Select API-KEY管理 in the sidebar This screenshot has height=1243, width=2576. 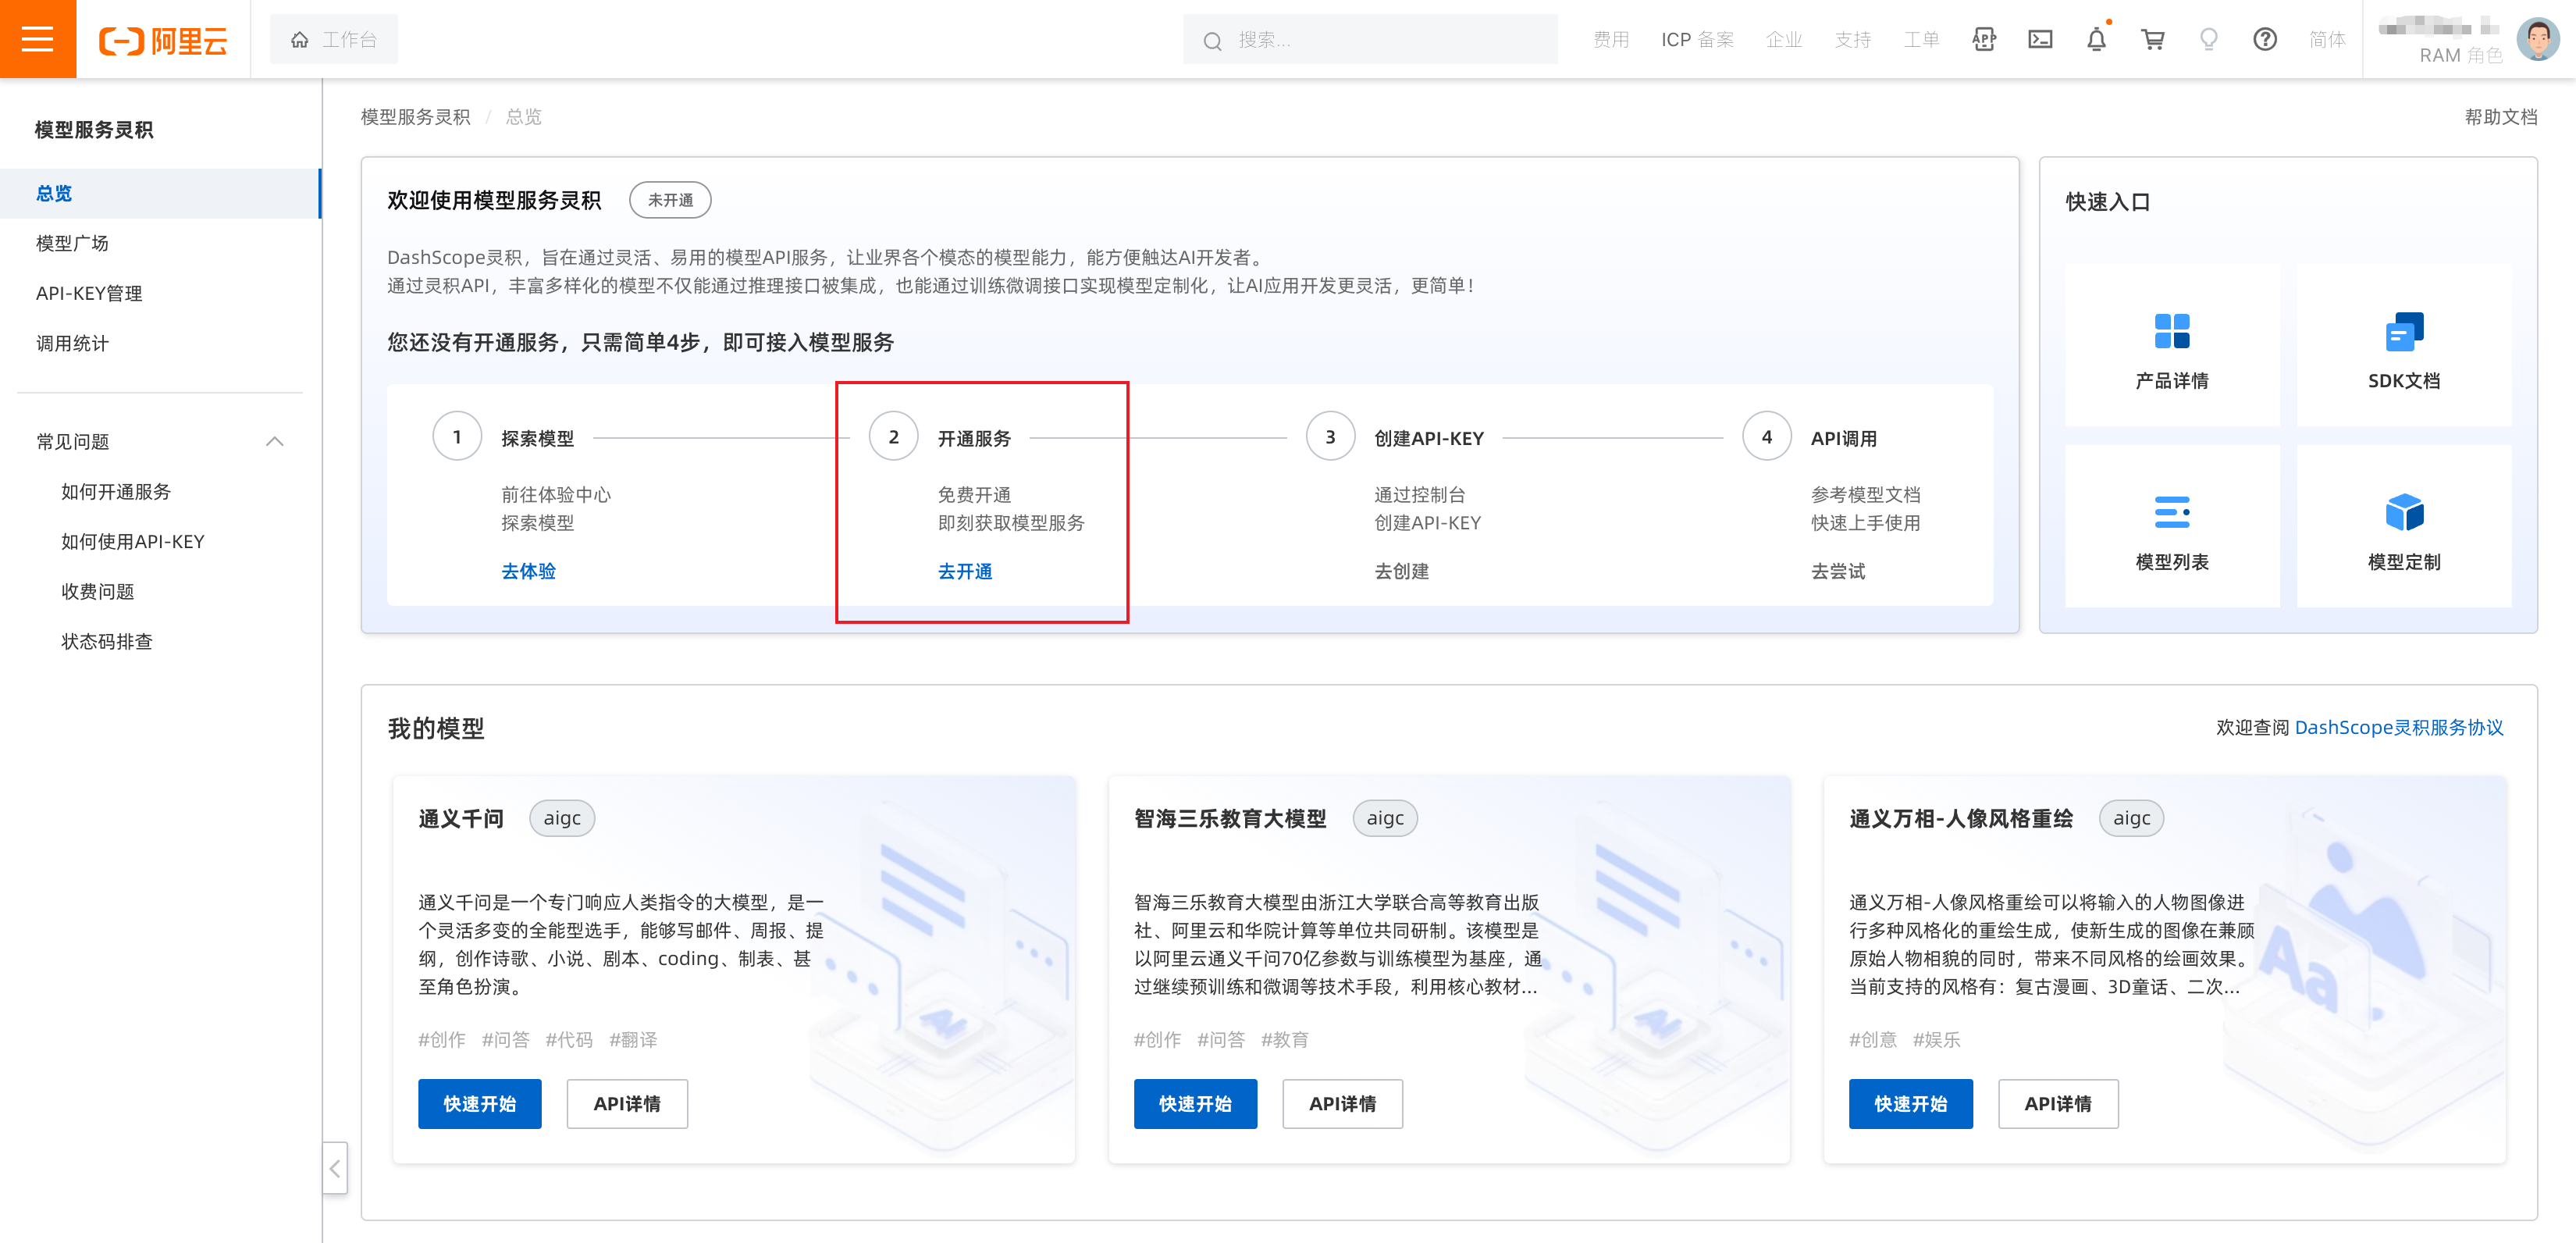[x=89, y=293]
